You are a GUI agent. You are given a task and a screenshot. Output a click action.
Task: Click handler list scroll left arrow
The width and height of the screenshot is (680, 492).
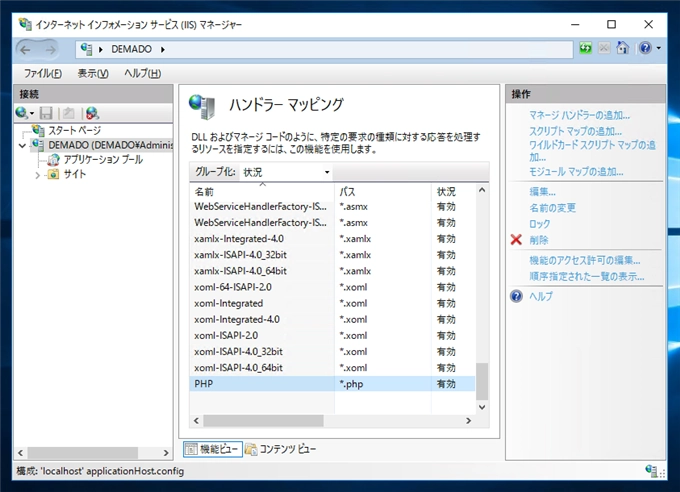196,421
